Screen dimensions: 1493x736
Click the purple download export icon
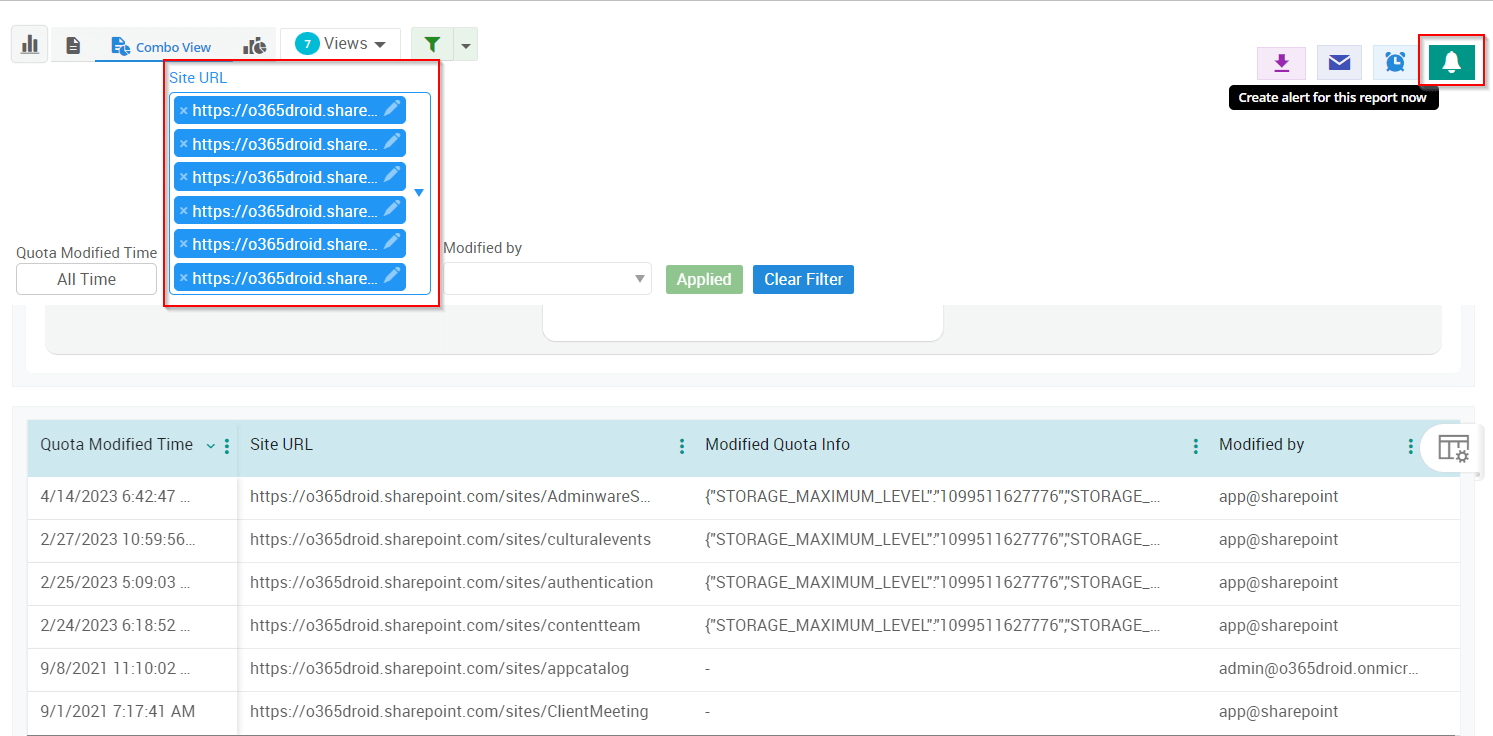pyautogui.click(x=1281, y=63)
